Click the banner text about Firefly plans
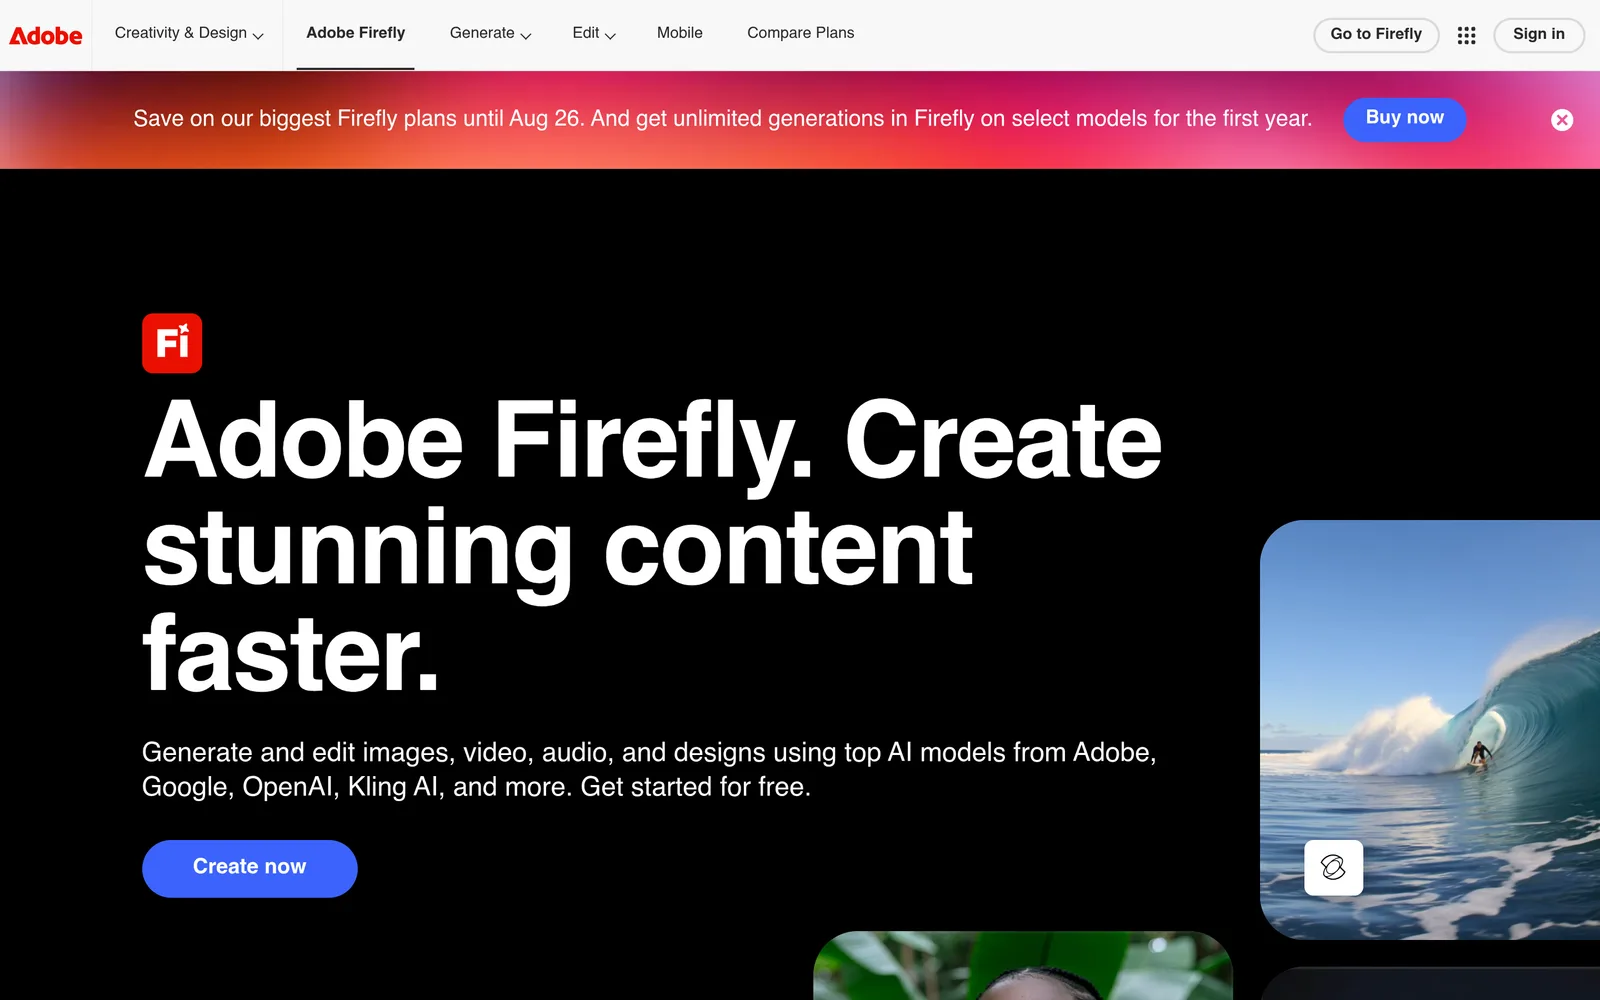This screenshot has width=1600, height=1000. pos(722,119)
